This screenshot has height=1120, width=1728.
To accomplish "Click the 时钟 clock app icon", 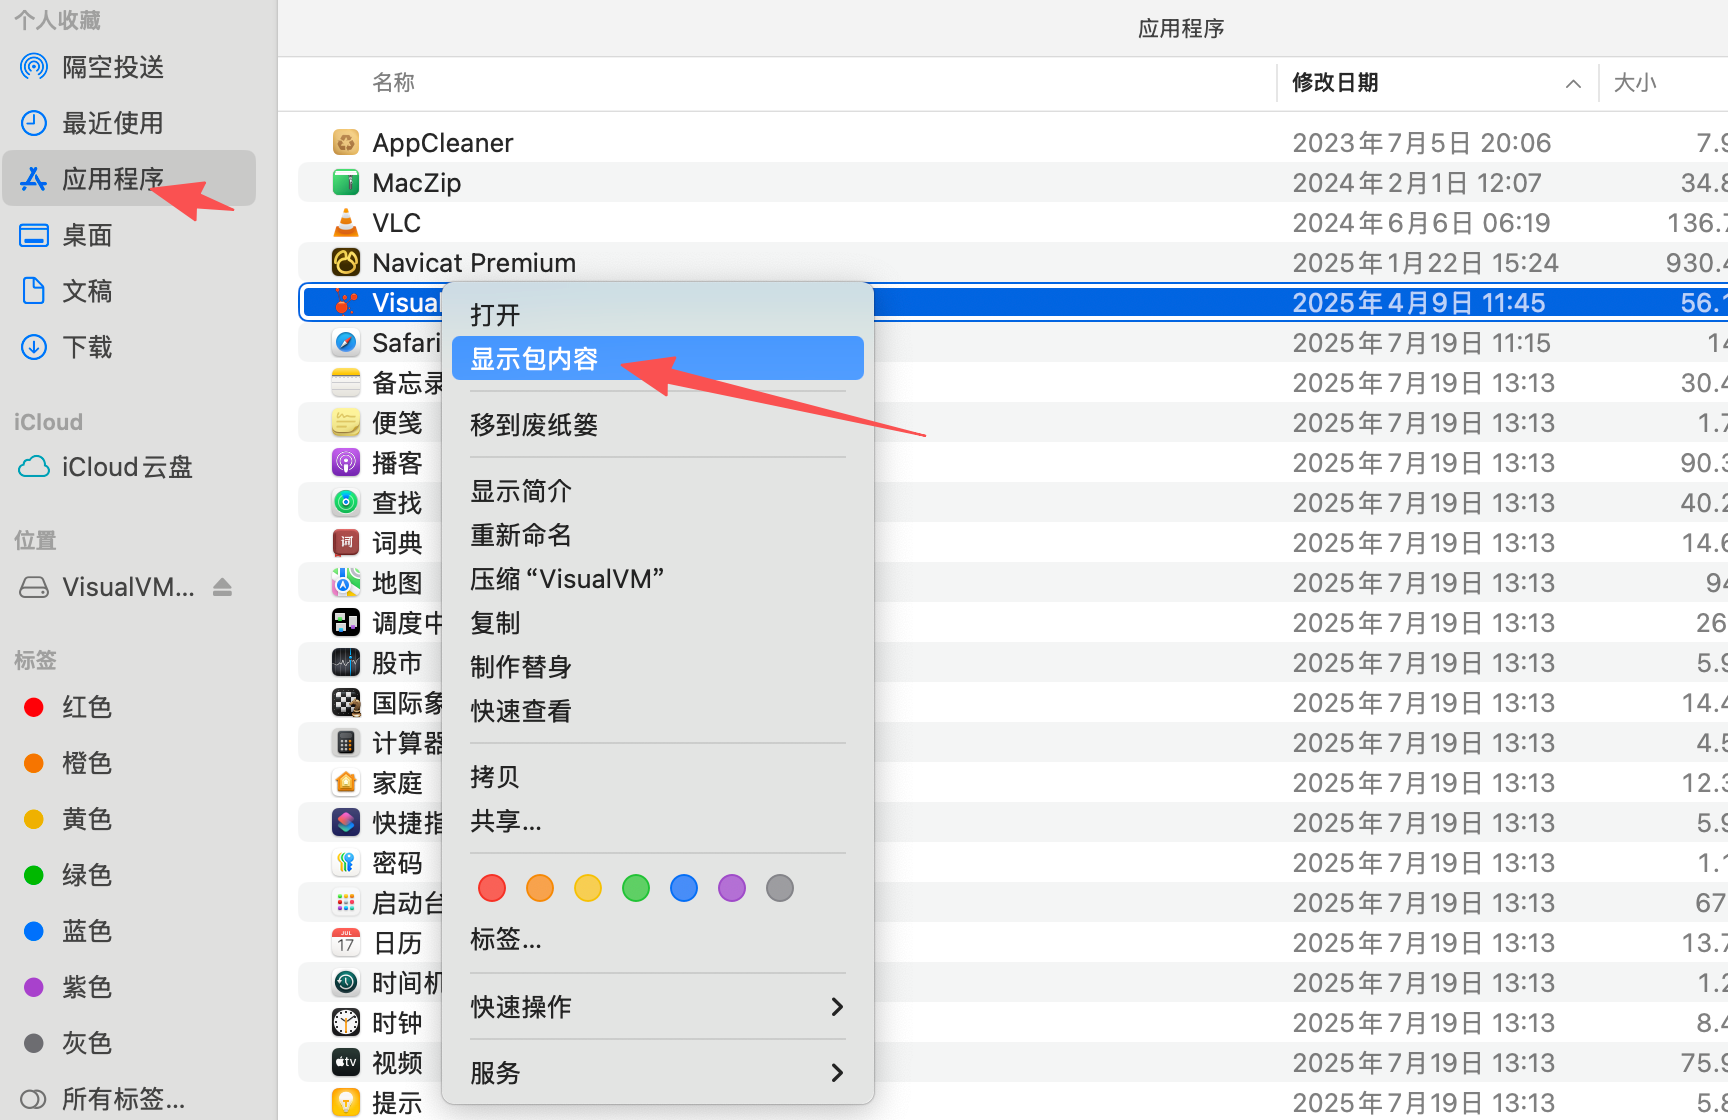I will (346, 1023).
